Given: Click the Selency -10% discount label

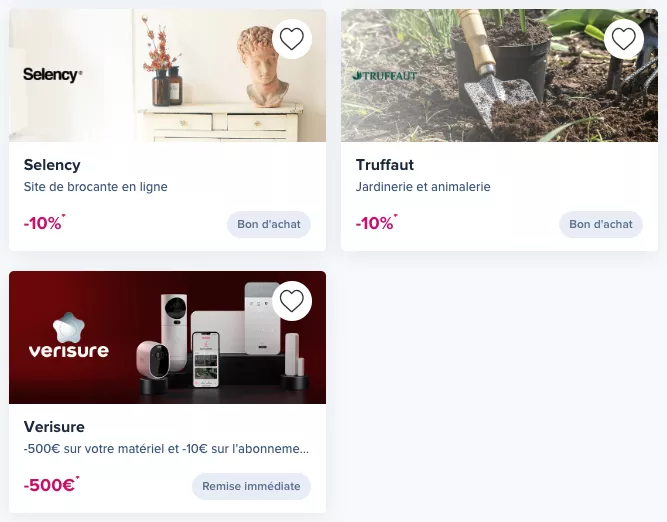Looking at the screenshot, I should coord(44,222).
